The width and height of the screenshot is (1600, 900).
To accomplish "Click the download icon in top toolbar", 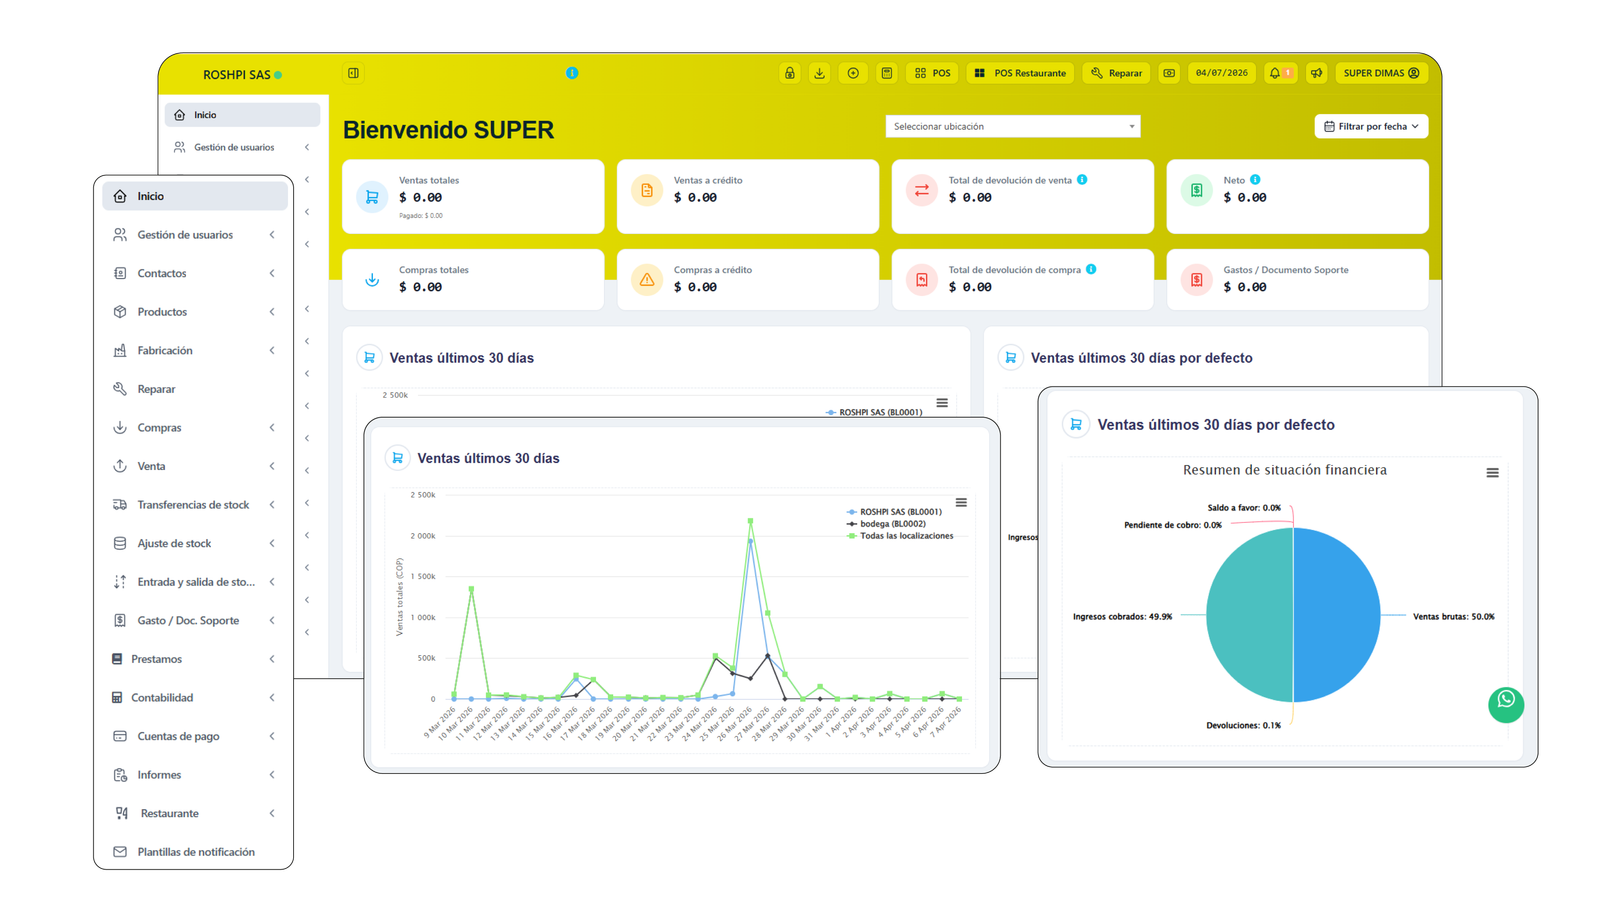I will [x=820, y=73].
